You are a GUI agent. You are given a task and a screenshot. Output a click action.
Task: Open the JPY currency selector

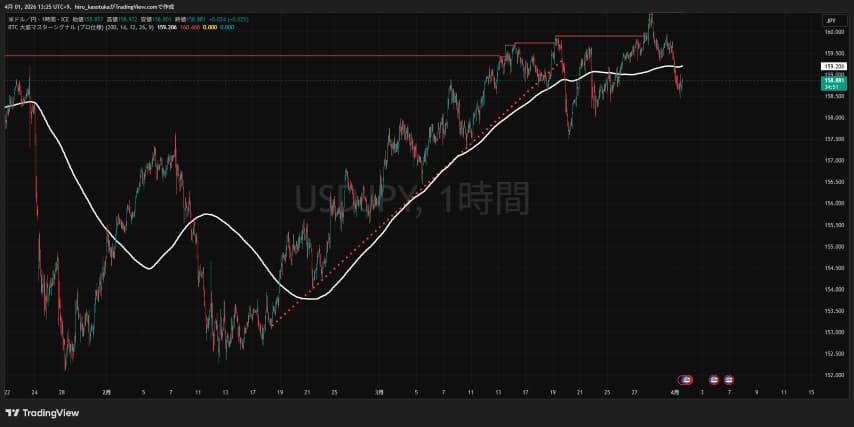tap(830, 20)
